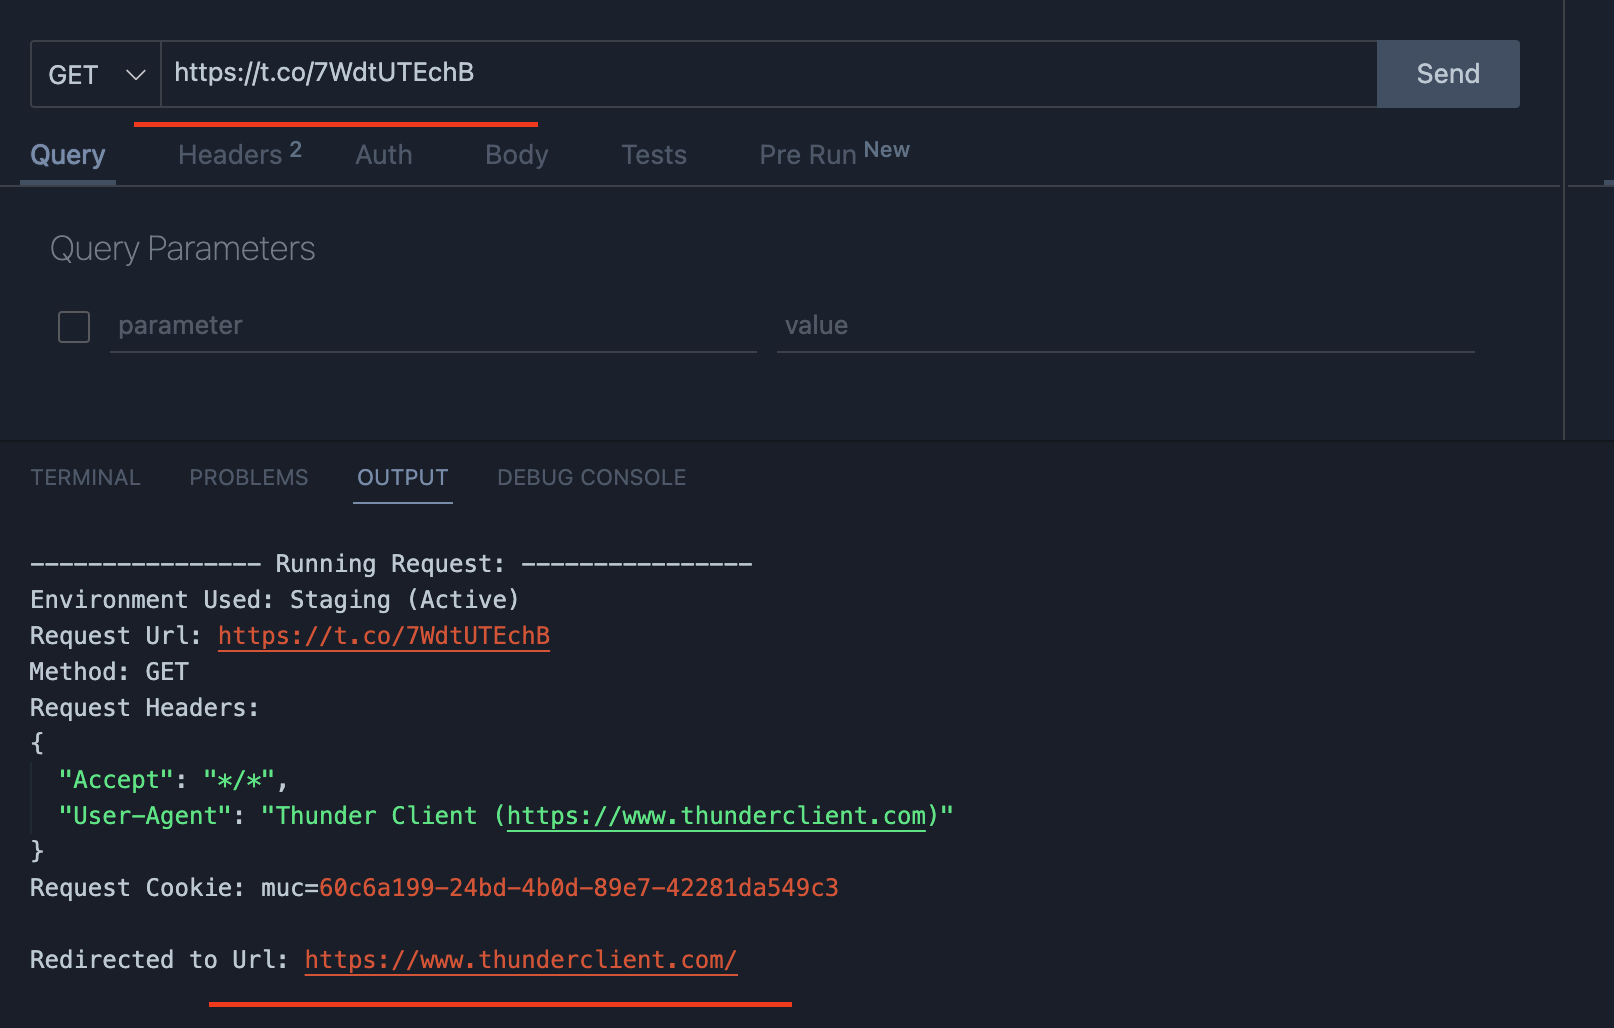Select the Body tab
This screenshot has height=1028, width=1614.
click(x=516, y=155)
